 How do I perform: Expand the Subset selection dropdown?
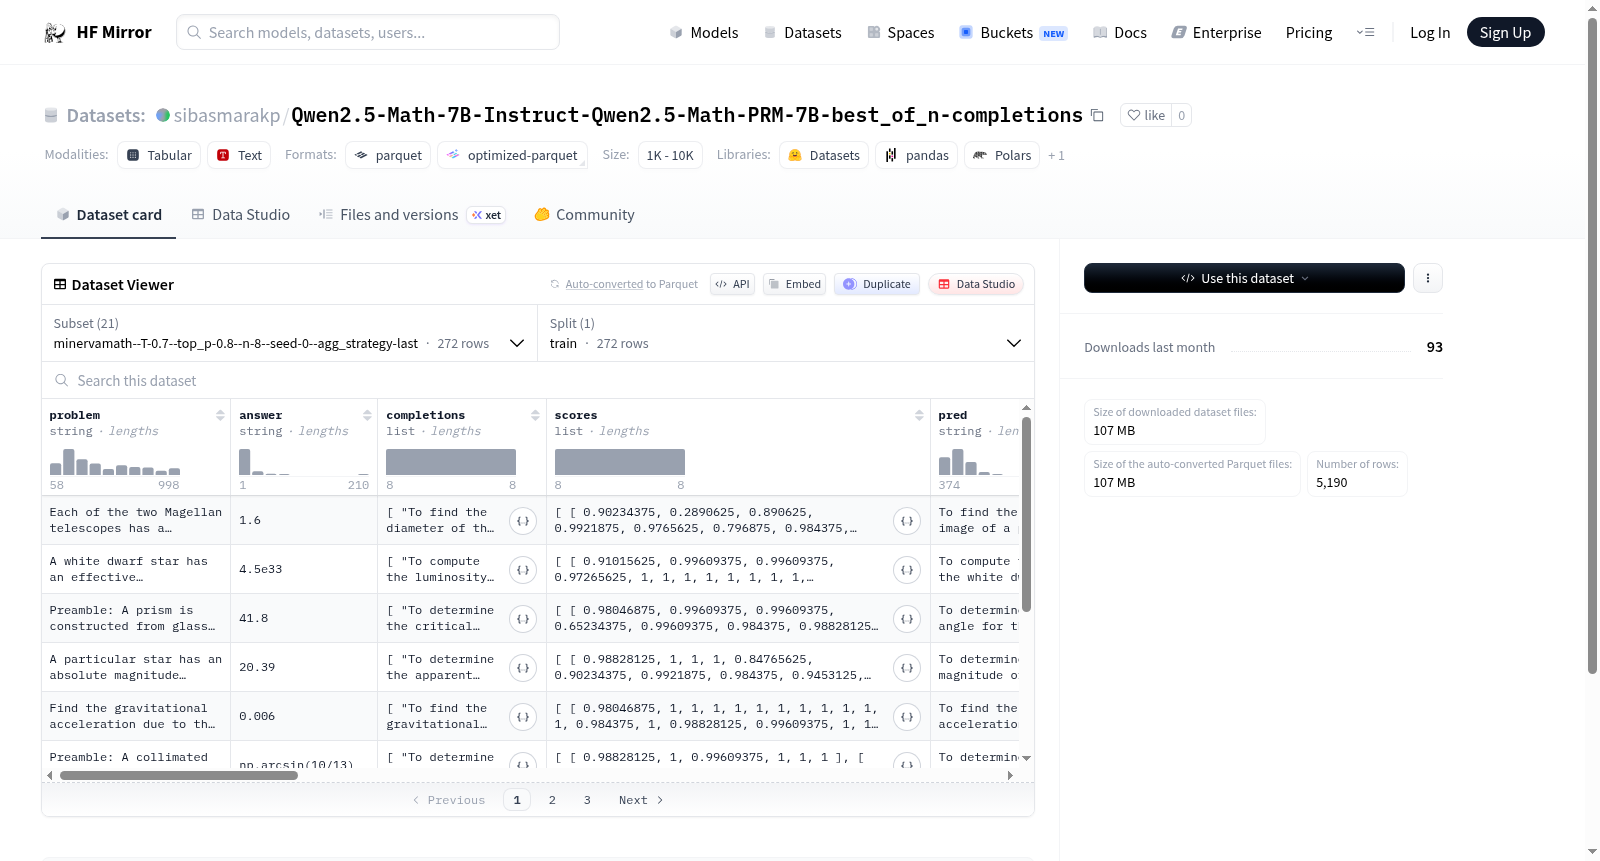(289, 333)
